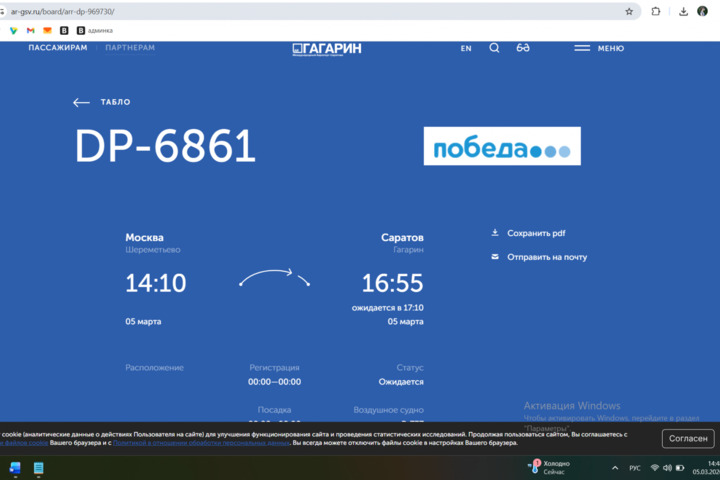Click Сохранить pdf download link
Viewport: 720px width, 480px height.
point(535,233)
